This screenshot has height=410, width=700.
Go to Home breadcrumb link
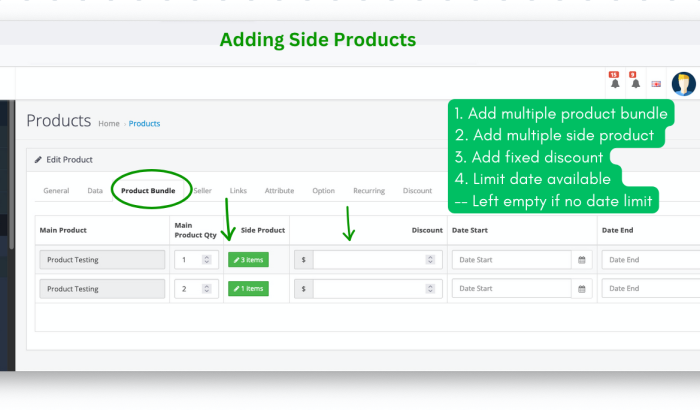(109, 124)
